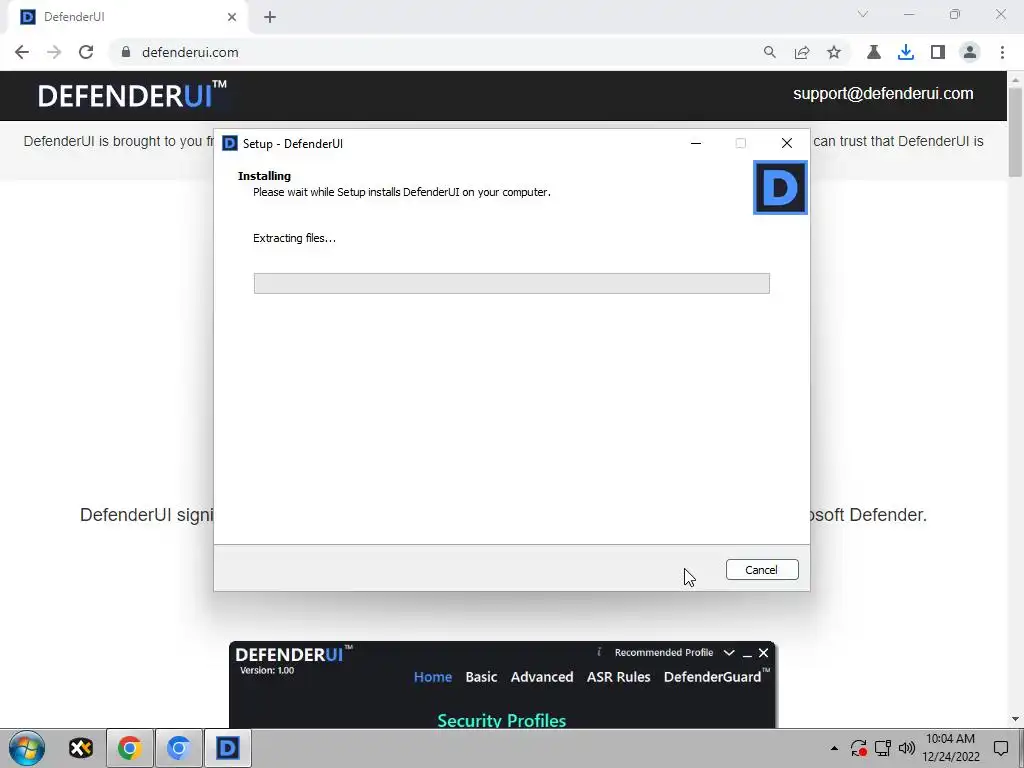Click the DefenderUI D logo in setup
Viewport: 1024px width, 768px height.
pyautogui.click(x=780, y=187)
